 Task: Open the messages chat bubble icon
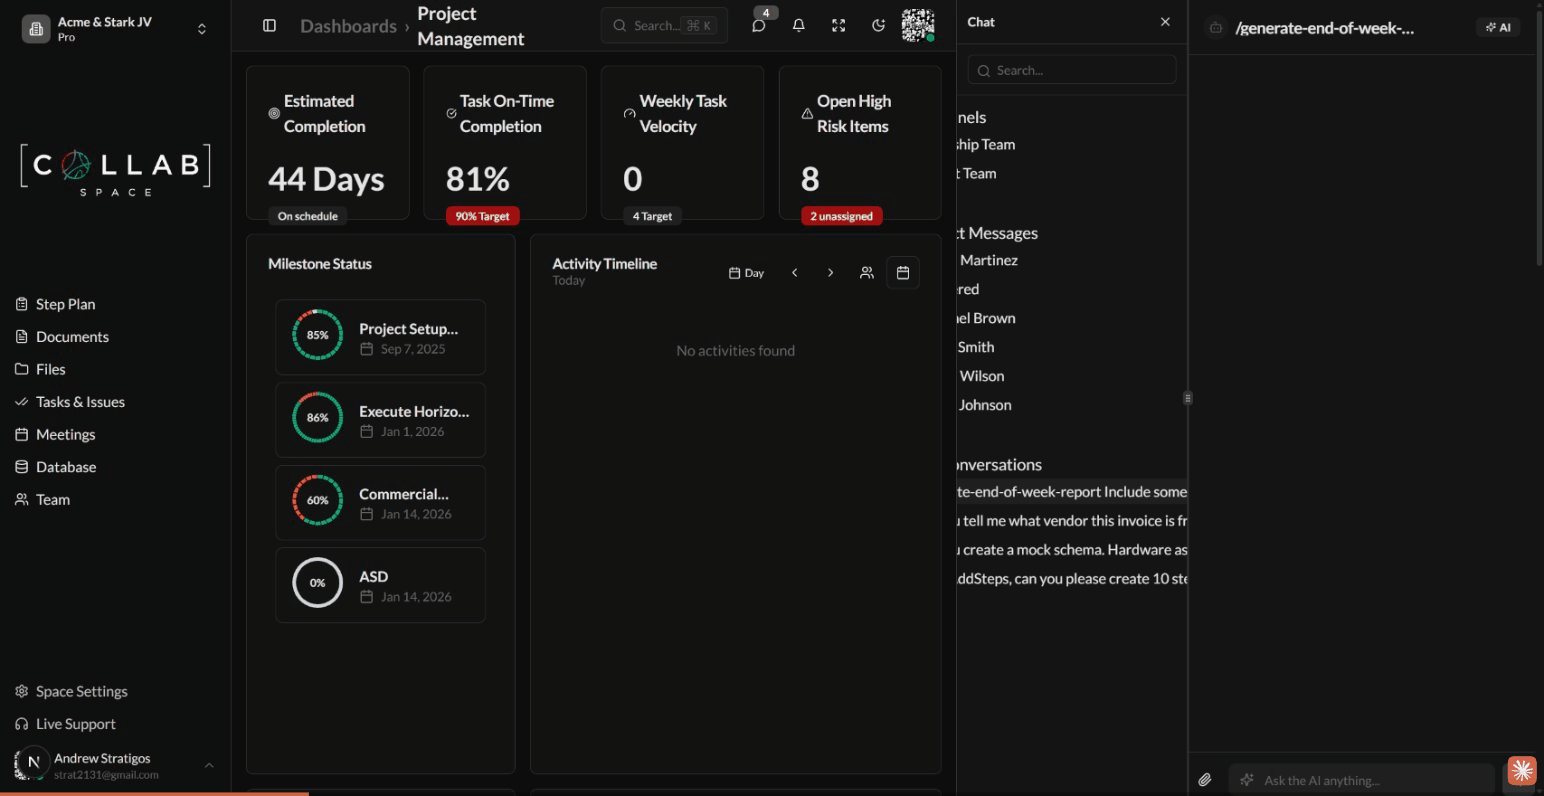[759, 25]
